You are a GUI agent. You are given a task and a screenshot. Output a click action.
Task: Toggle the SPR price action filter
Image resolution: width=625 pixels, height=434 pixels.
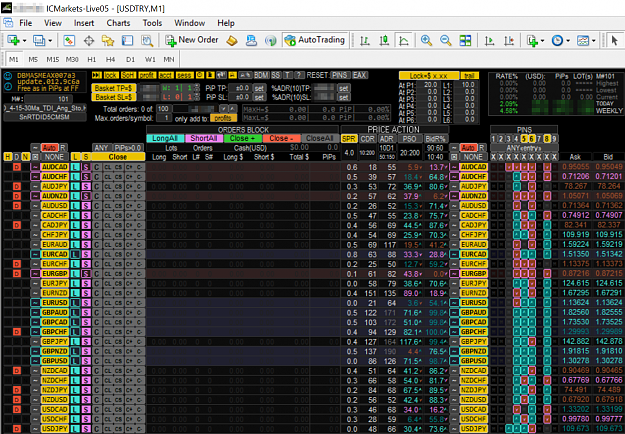348,139
